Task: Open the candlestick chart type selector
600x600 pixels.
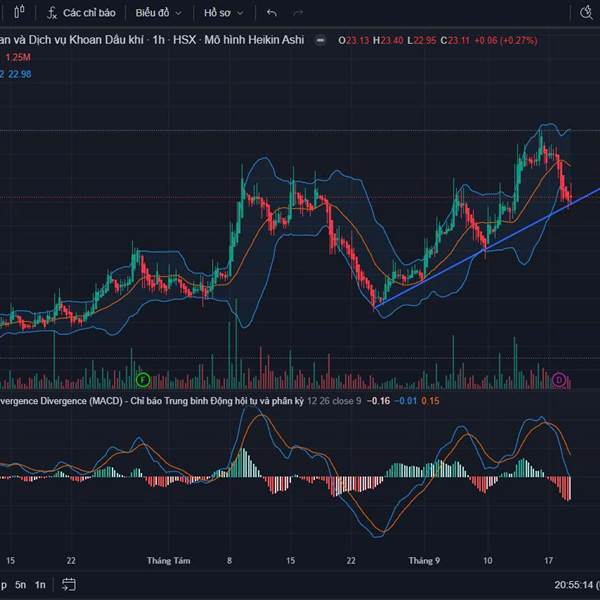Action: point(13,13)
